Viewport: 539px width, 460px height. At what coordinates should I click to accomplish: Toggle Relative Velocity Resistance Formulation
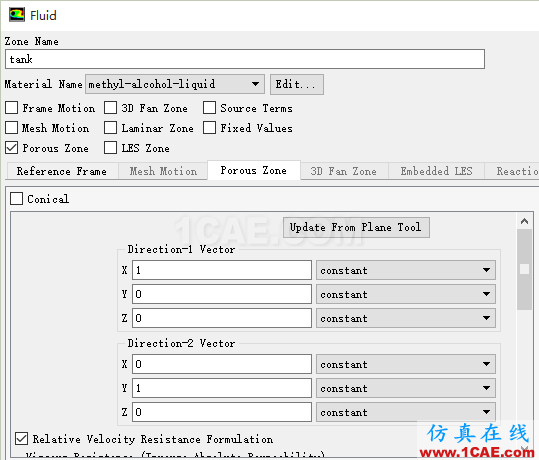(21, 439)
